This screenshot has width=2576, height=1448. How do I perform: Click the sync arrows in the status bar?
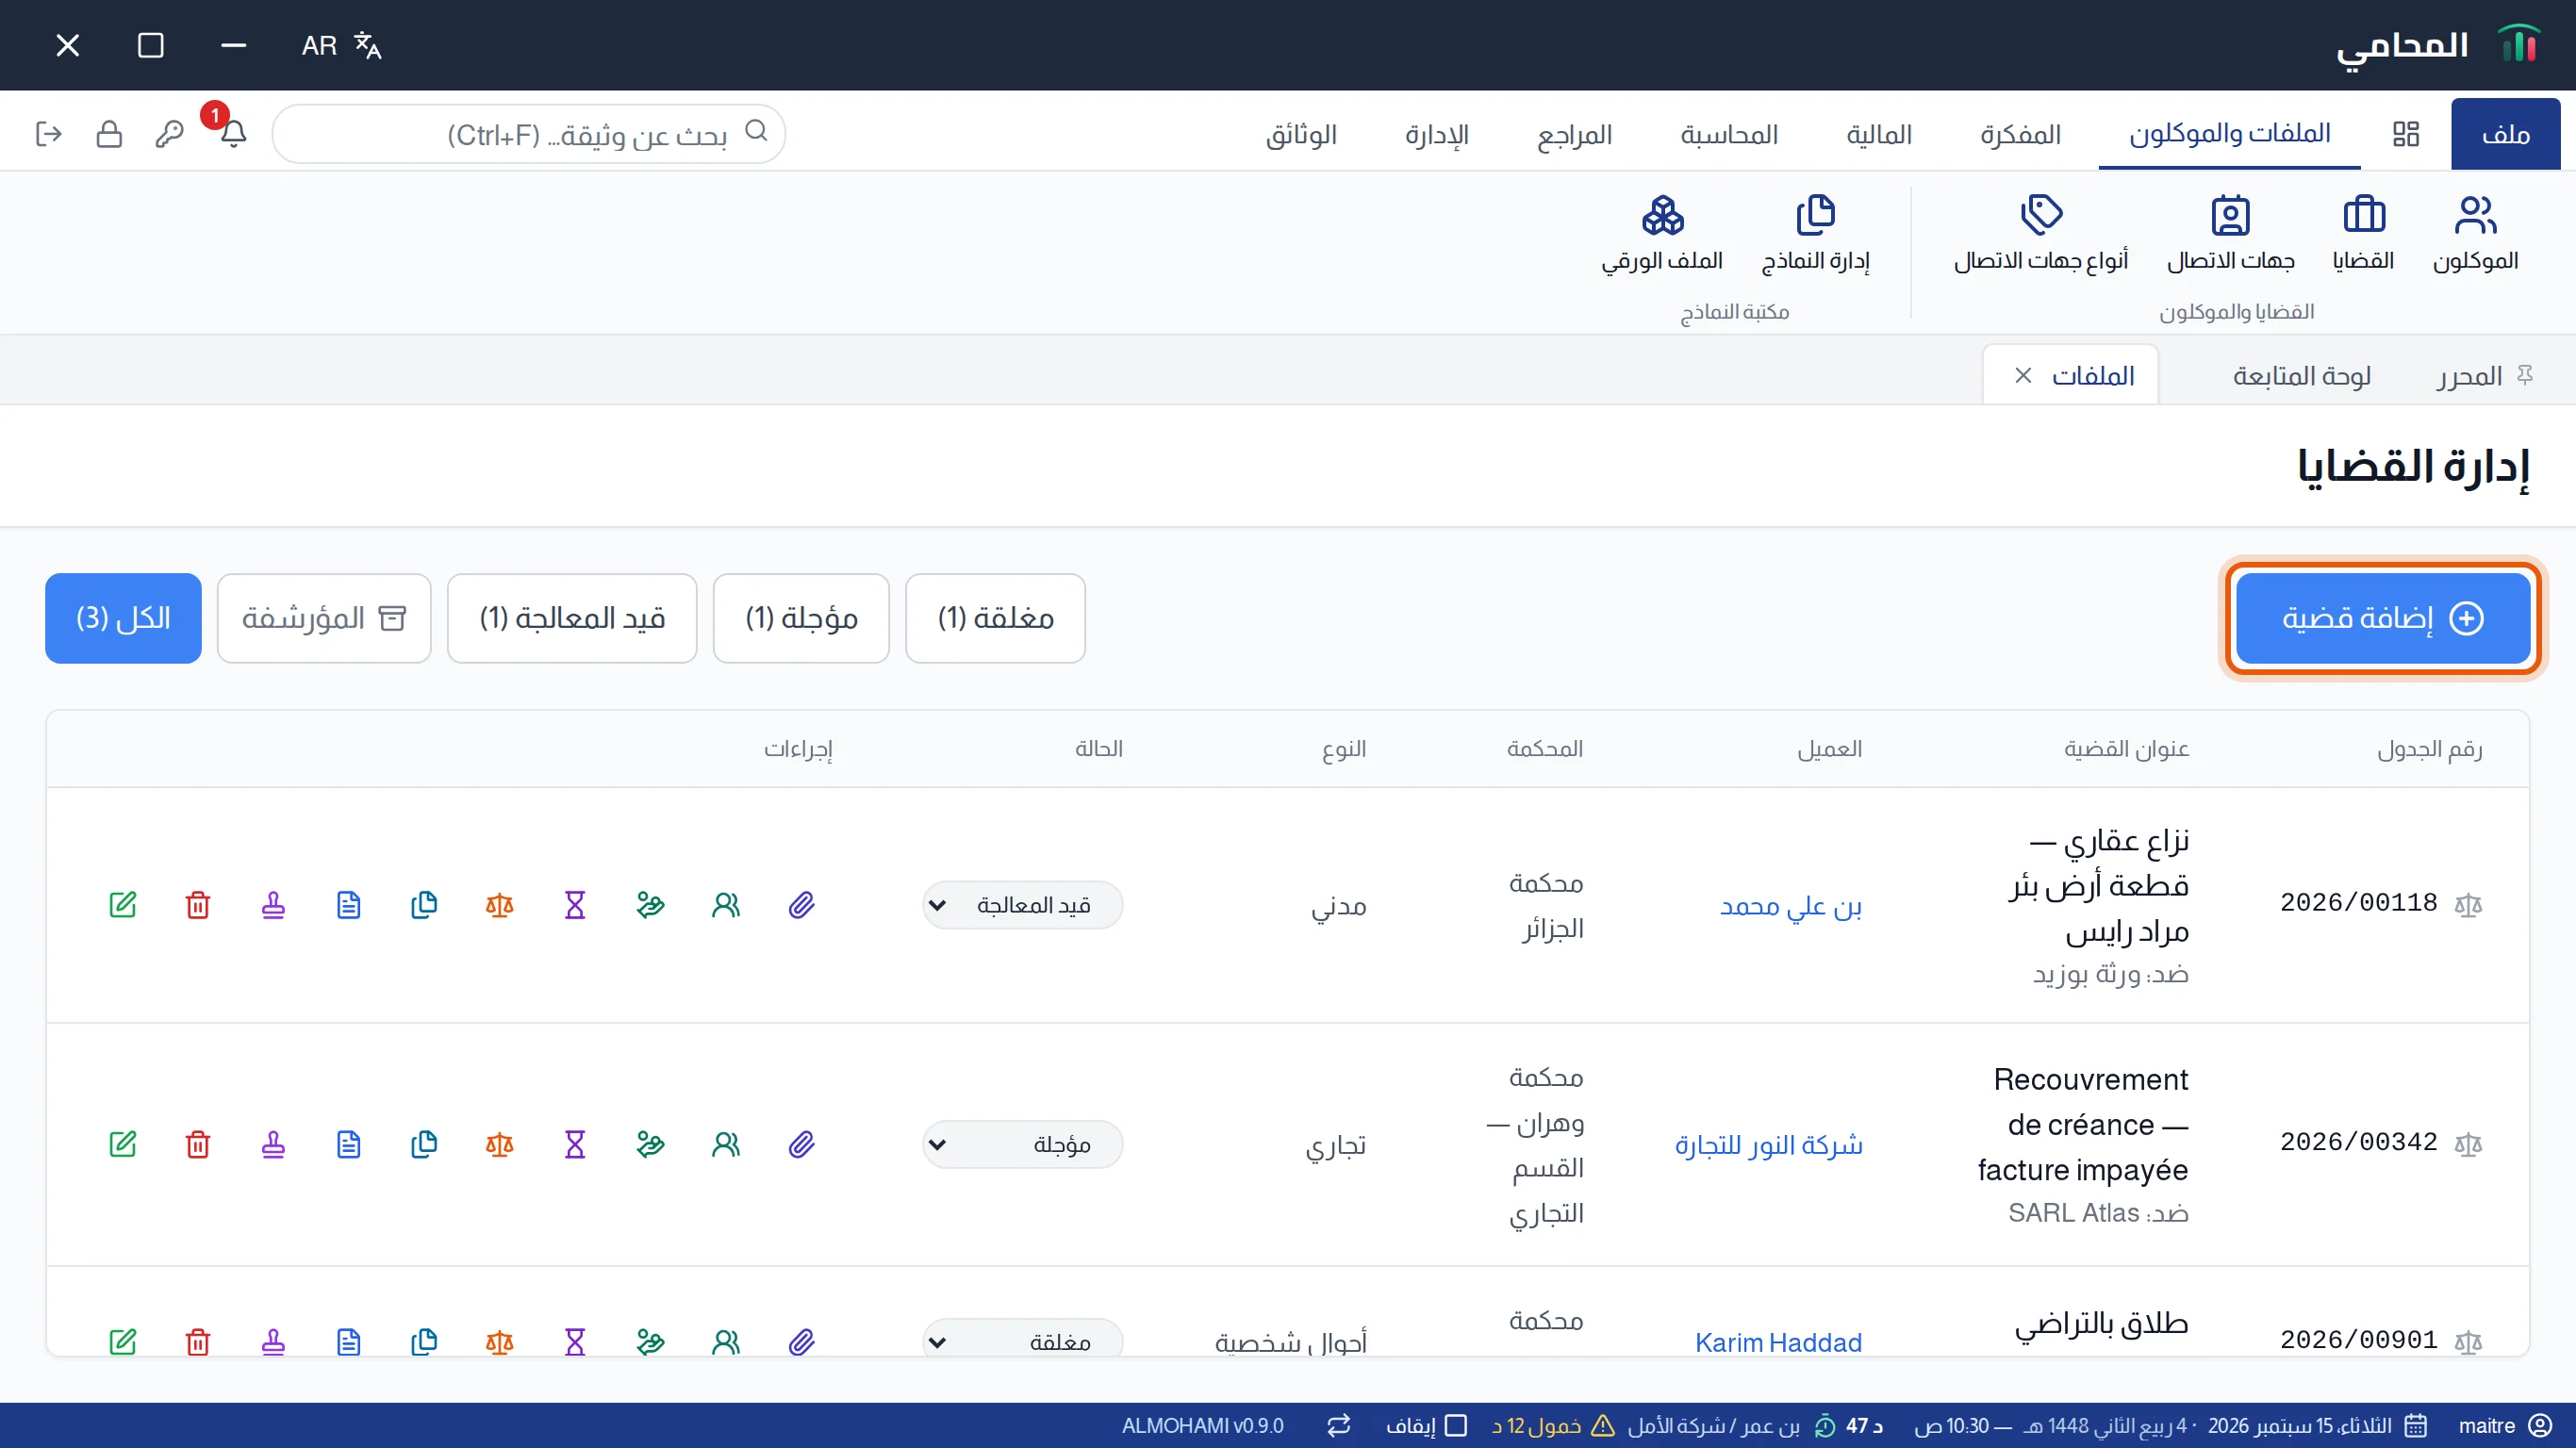tap(1338, 1425)
